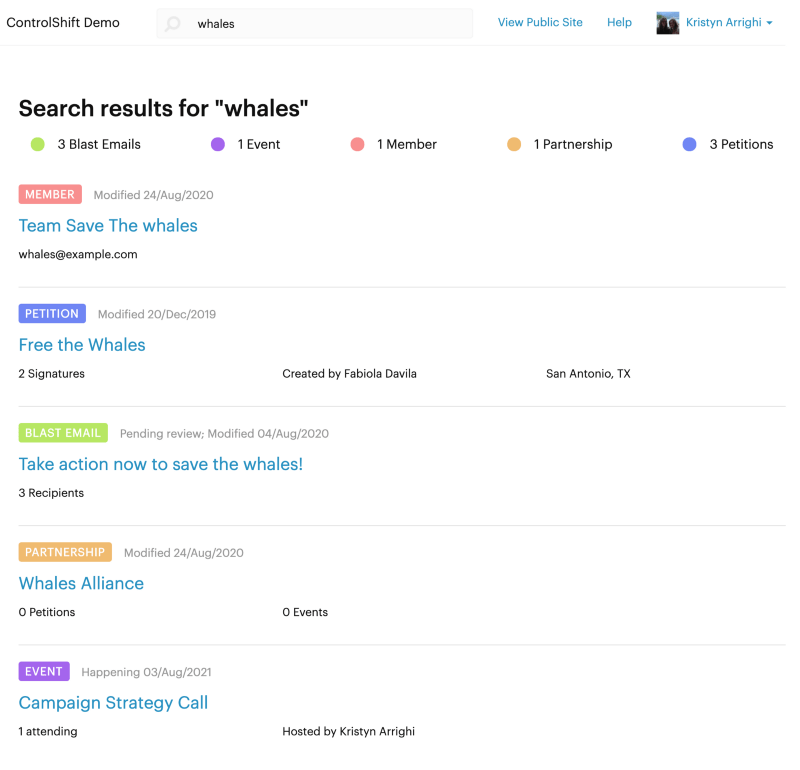Image resolution: width=800 pixels, height=770 pixels.
Task: Open Take action now blast email
Action: coord(160,464)
